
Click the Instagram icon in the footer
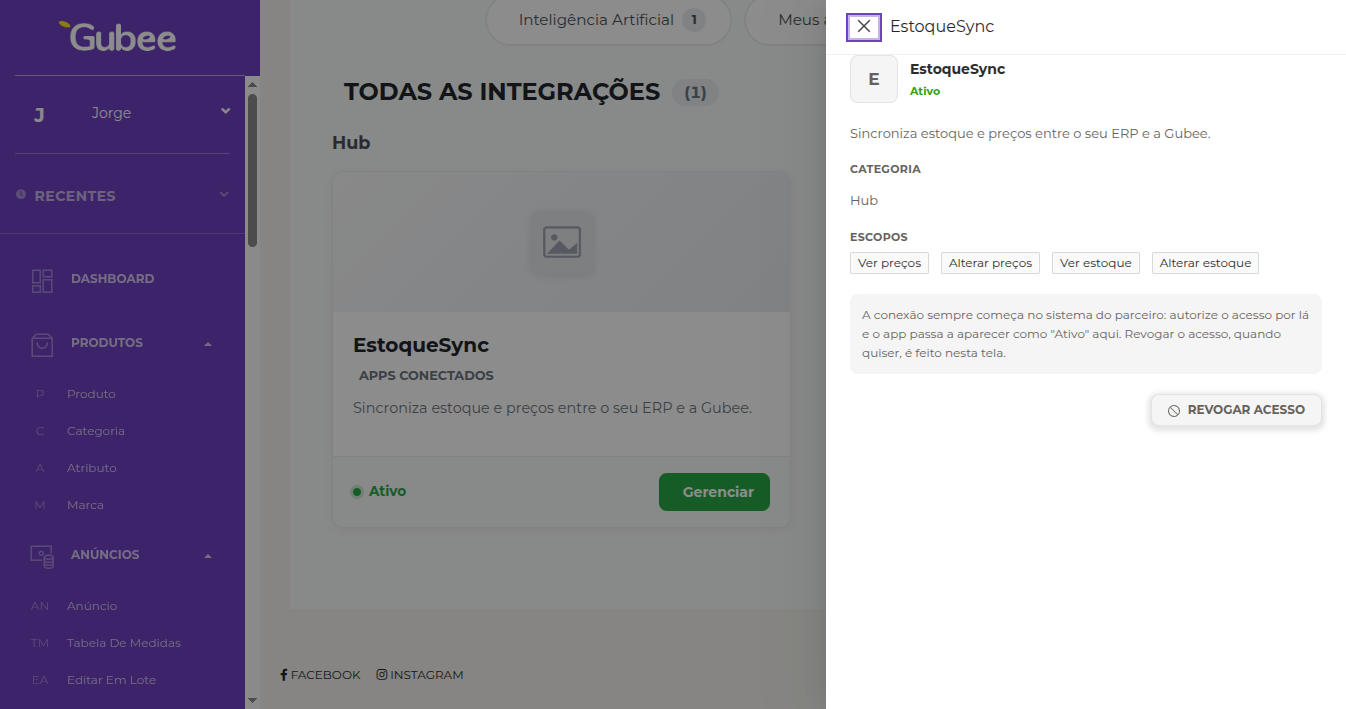[x=382, y=675]
